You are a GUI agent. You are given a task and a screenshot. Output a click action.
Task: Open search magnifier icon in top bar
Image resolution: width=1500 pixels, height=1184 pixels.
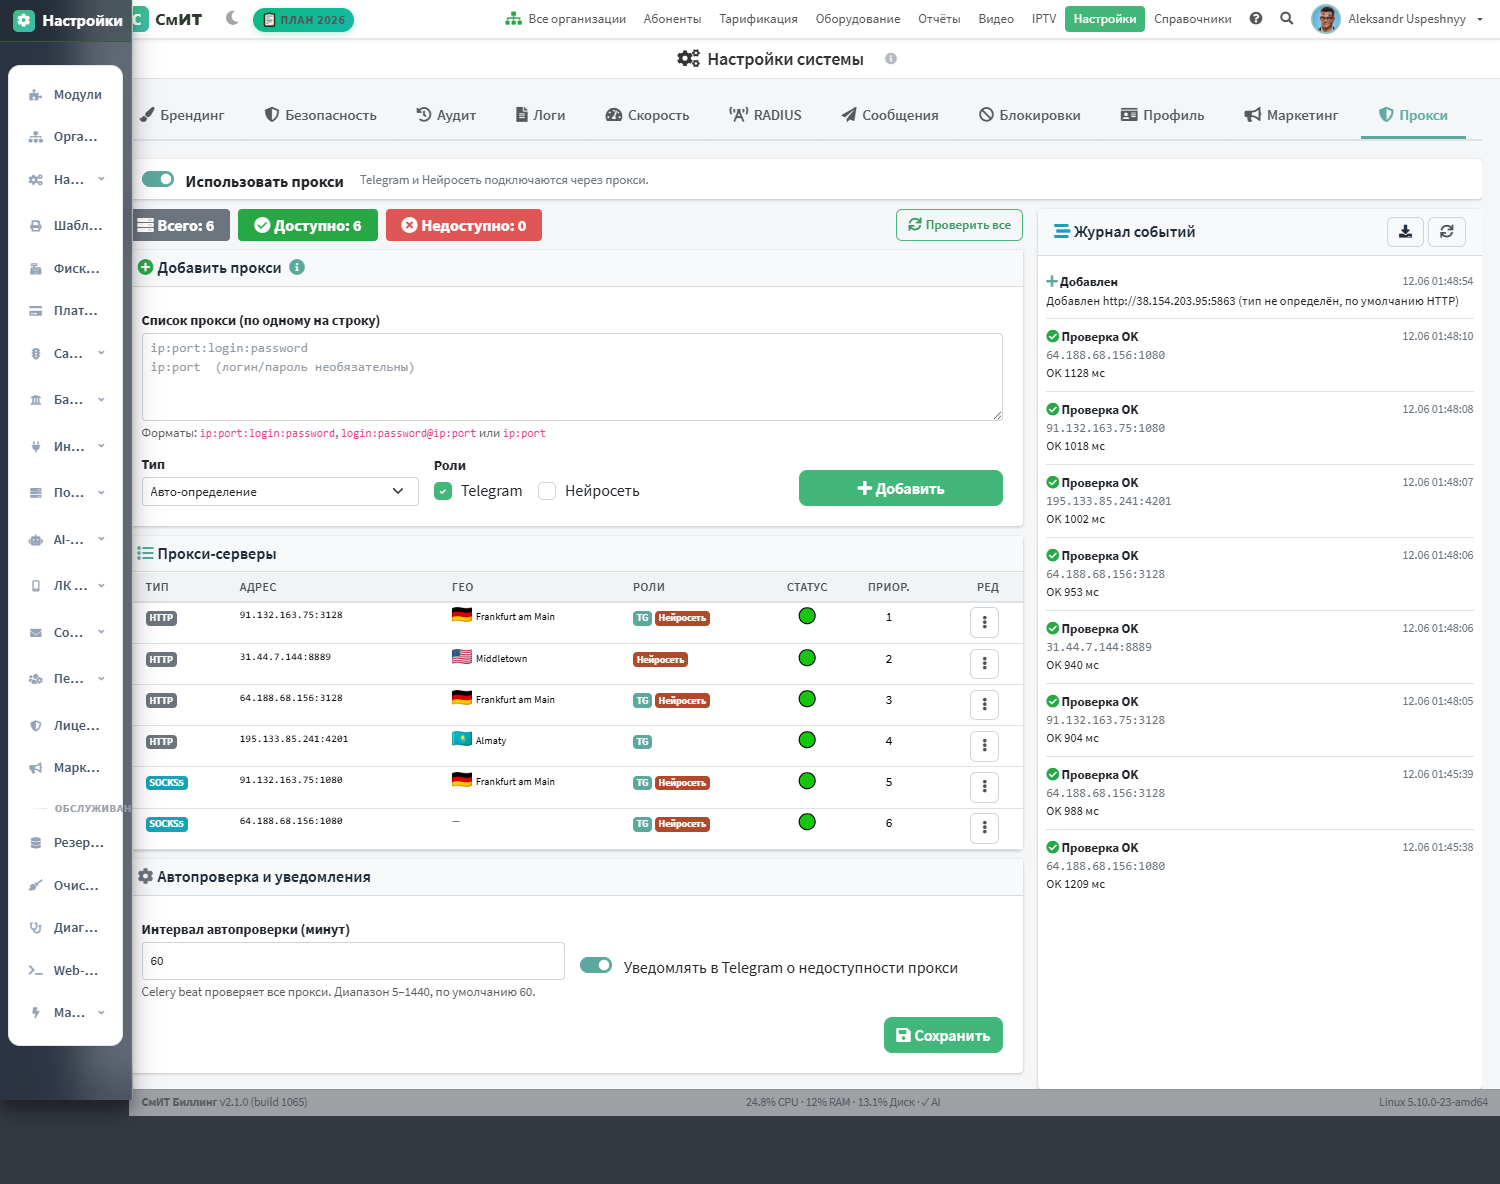(x=1287, y=18)
